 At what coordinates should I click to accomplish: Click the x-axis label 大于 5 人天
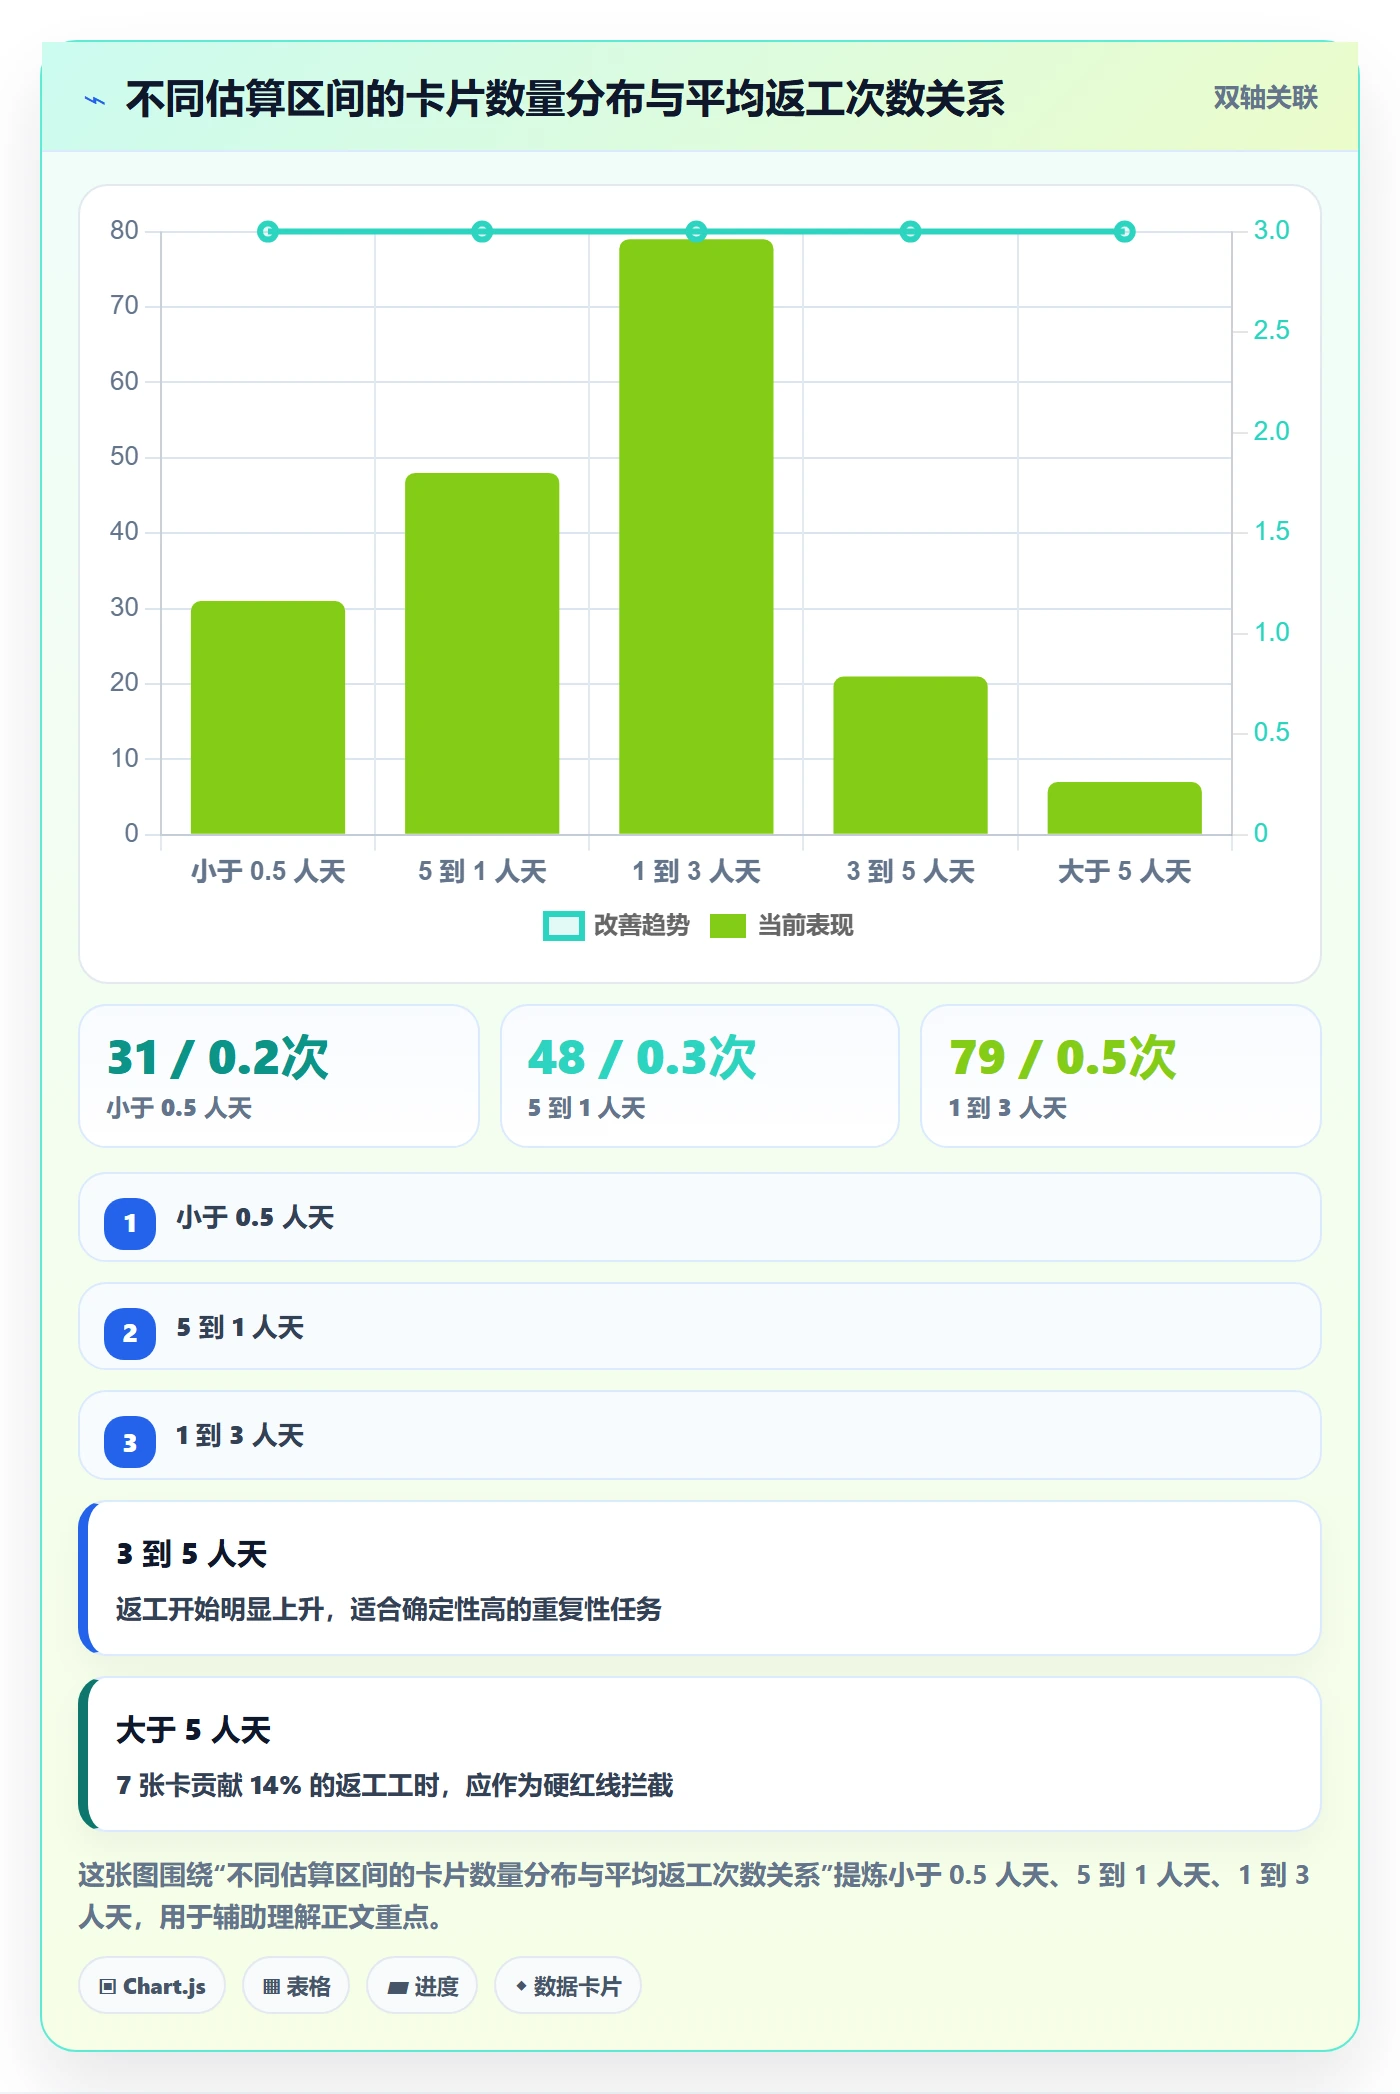point(1124,871)
